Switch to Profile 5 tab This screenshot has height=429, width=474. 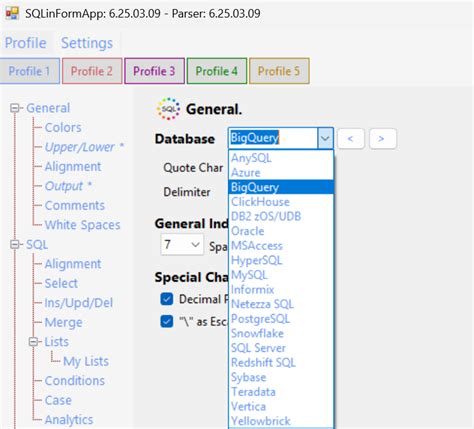click(x=279, y=71)
